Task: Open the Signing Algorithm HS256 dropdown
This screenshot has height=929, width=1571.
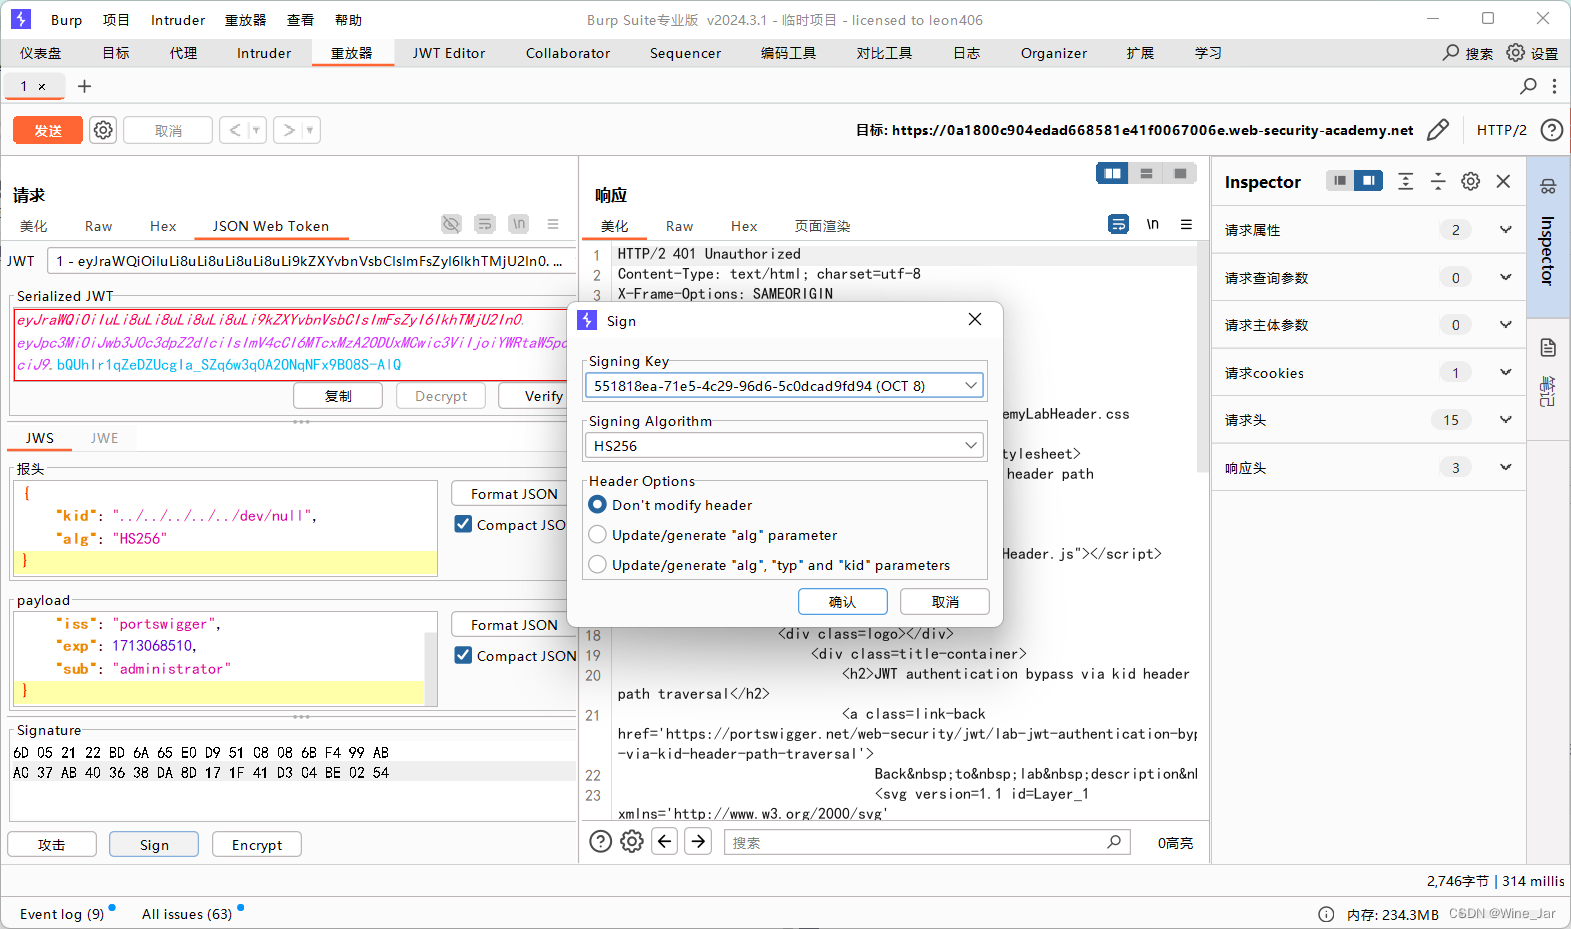Action: point(785,446)
